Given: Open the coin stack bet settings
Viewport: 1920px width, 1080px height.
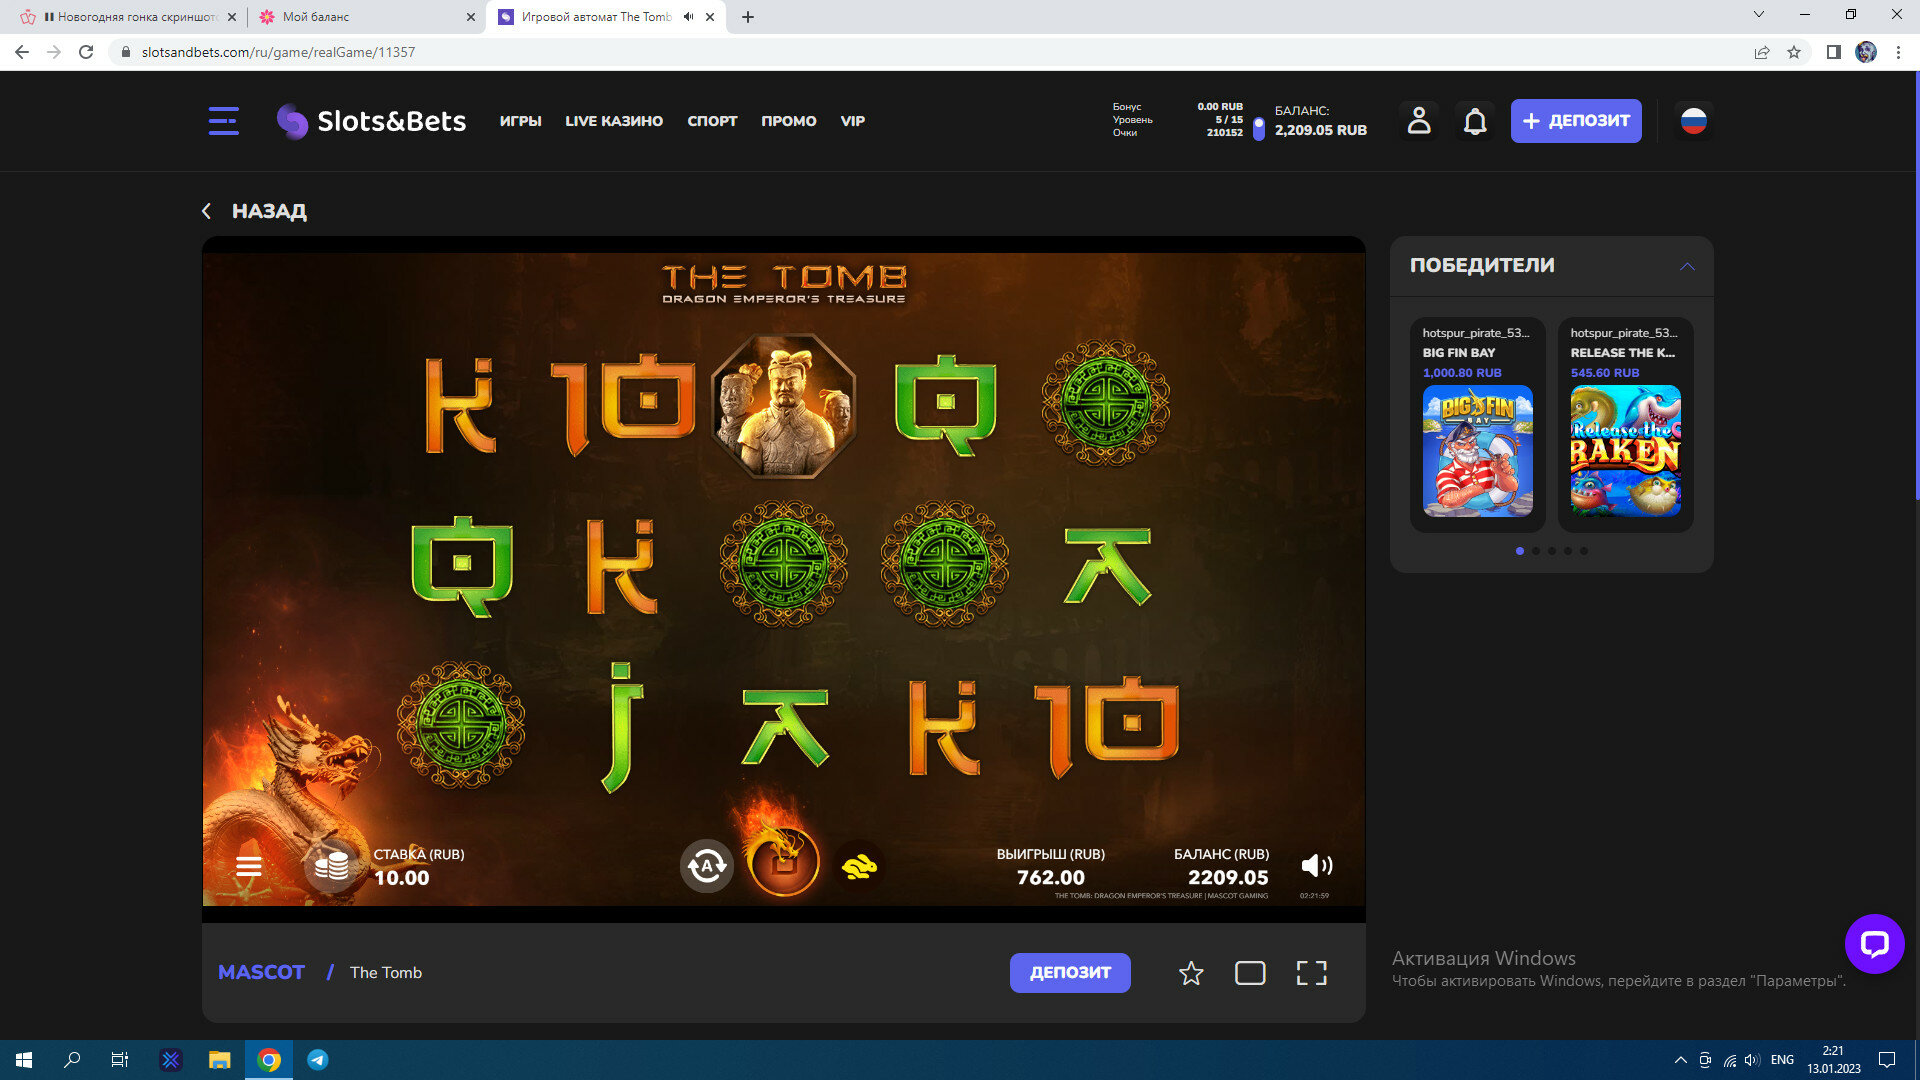Looking at the screenshot, I should click(331, 866).
